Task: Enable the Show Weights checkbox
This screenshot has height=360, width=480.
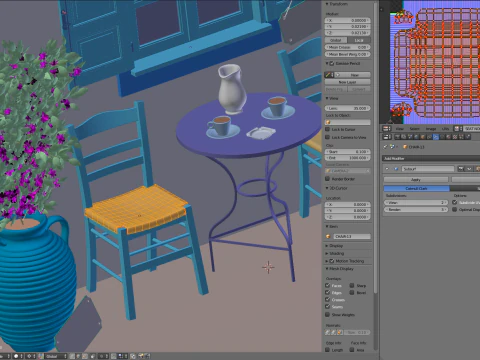Action: point(327,314)
